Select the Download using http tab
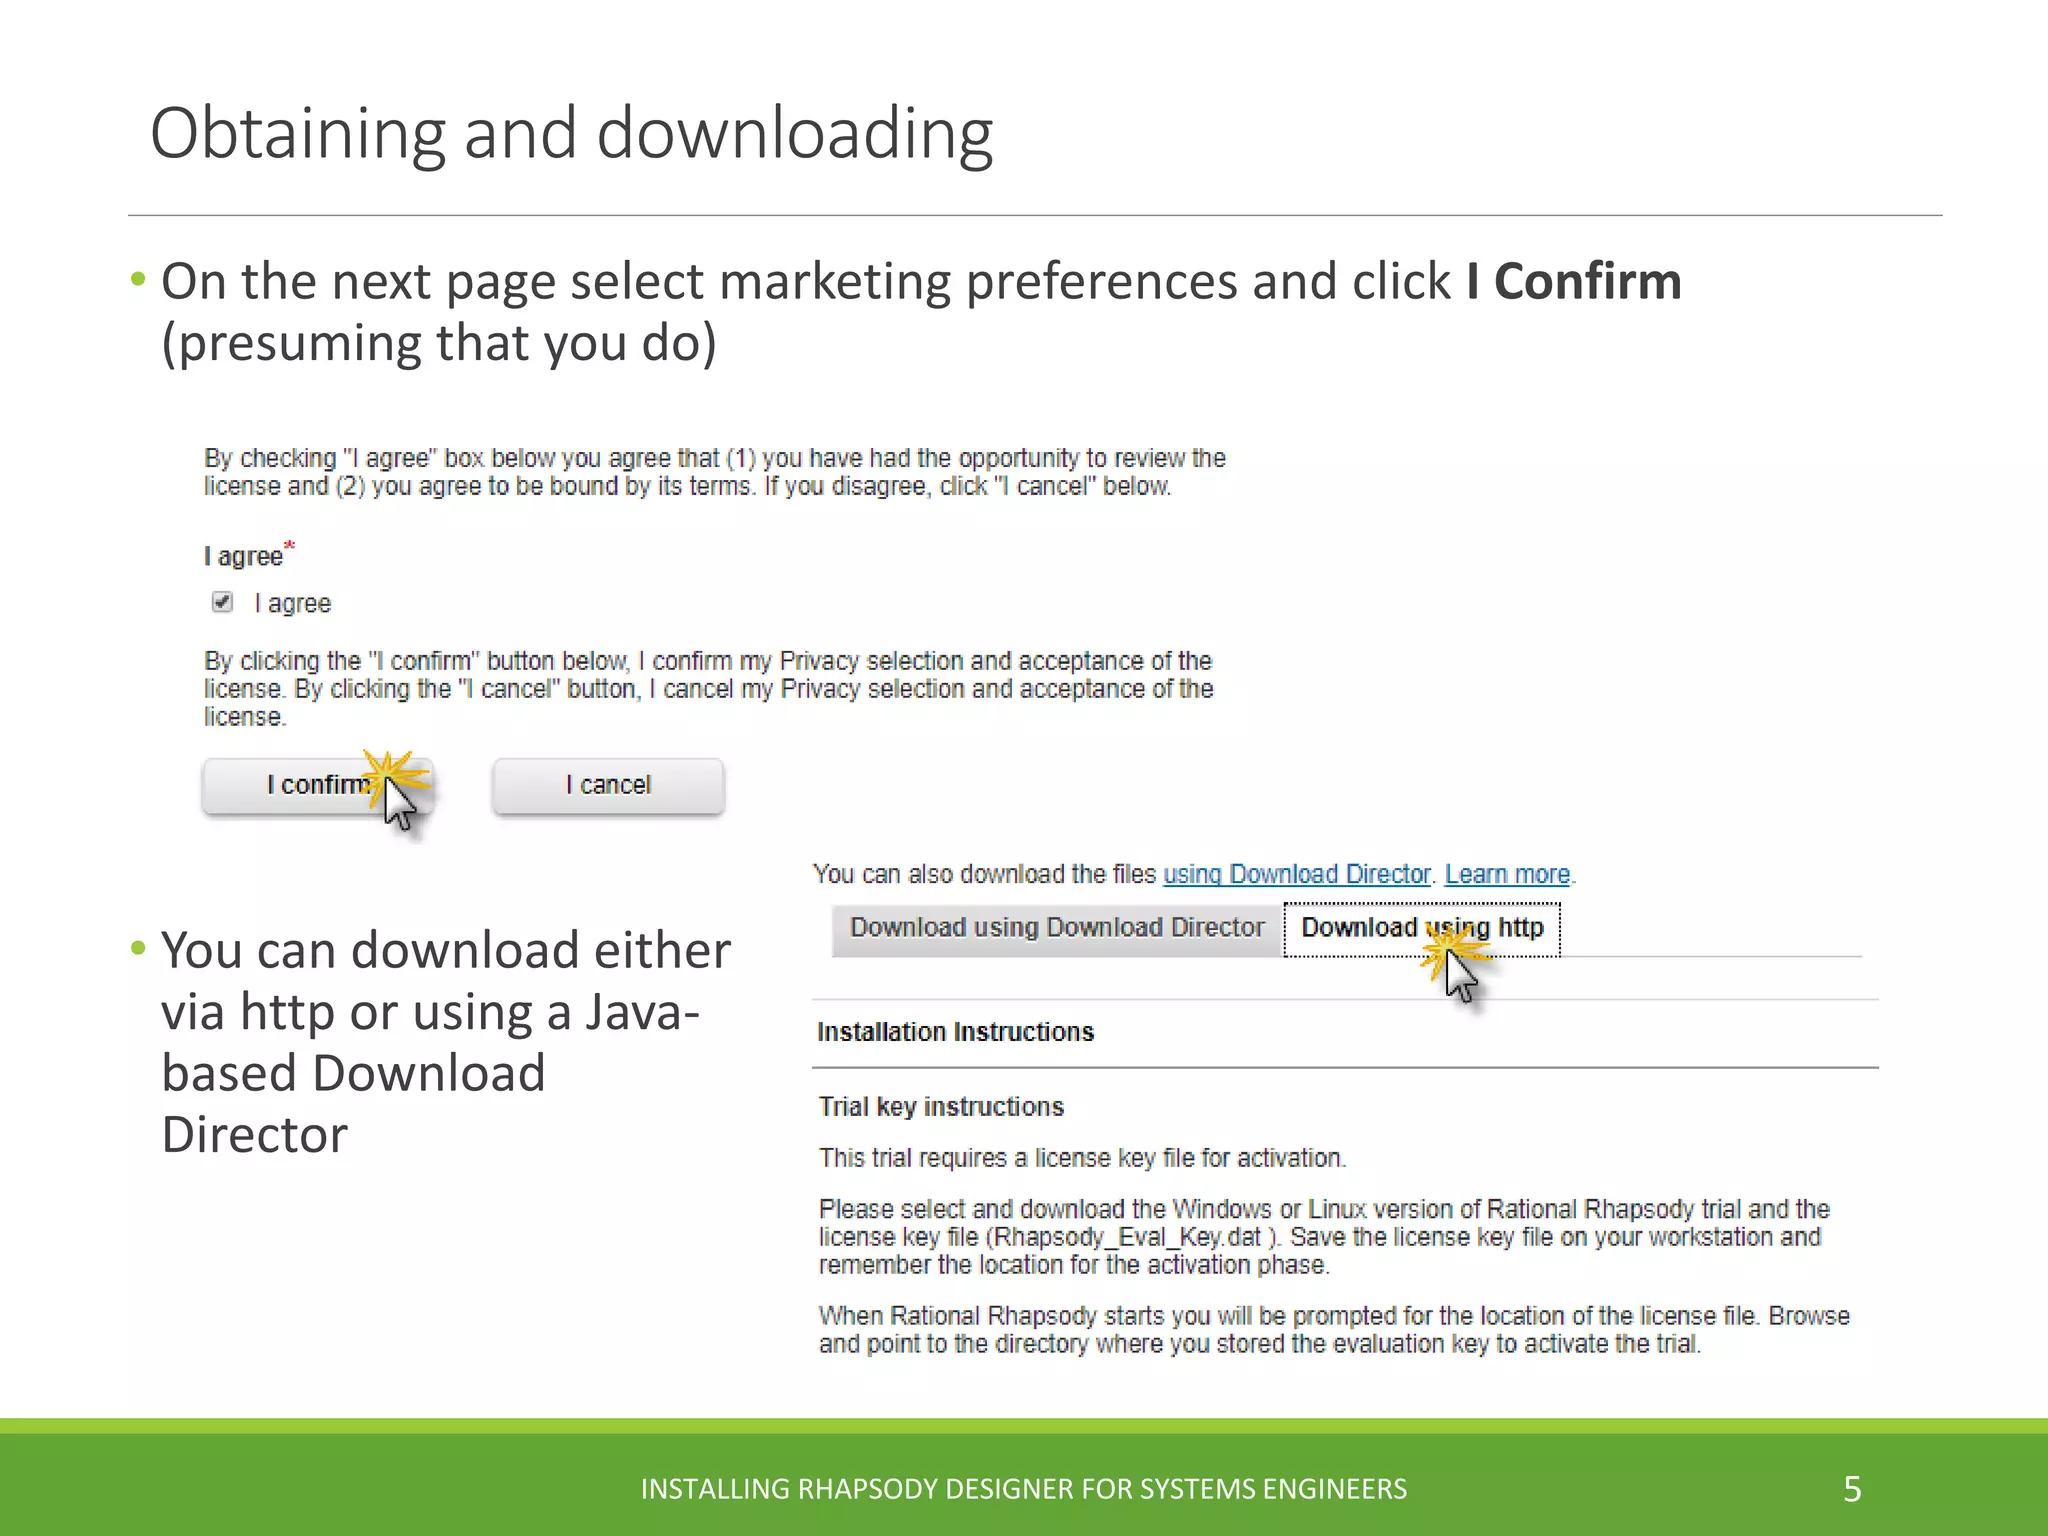Screen dimensions: 2048x1536 tap(1422, 929)
